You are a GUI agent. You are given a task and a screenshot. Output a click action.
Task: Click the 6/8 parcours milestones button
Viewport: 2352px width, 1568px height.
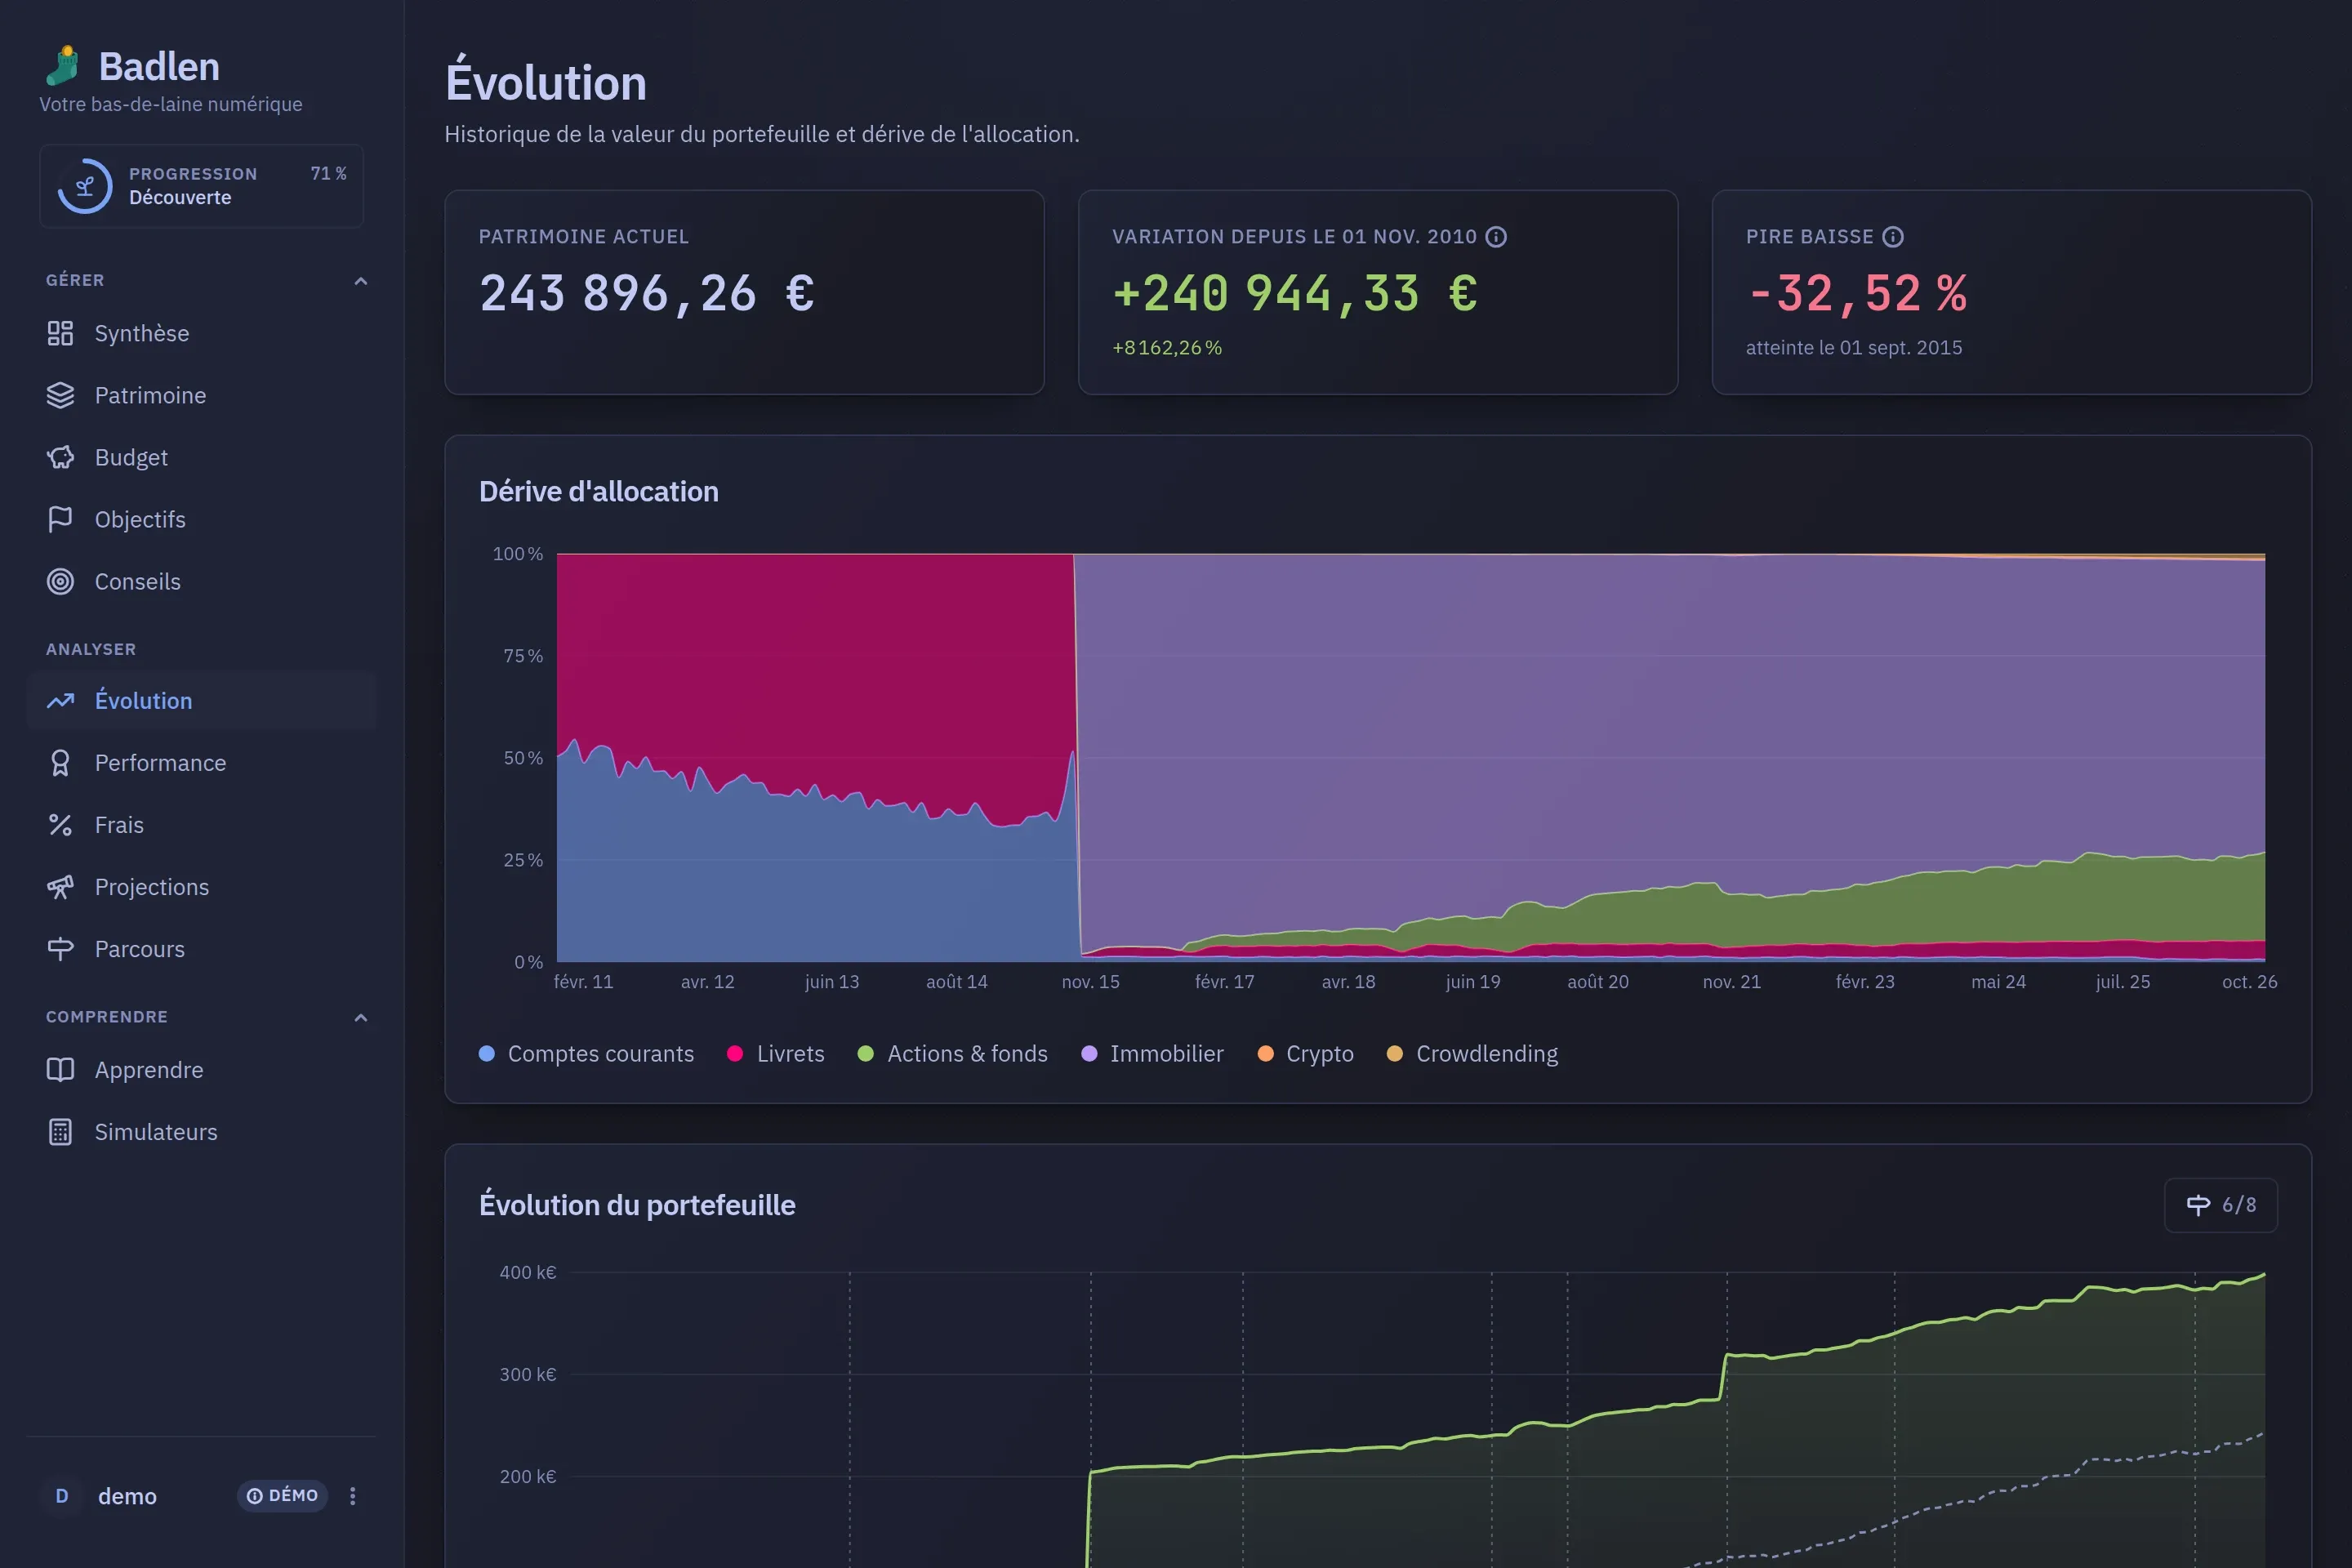2221,1205
